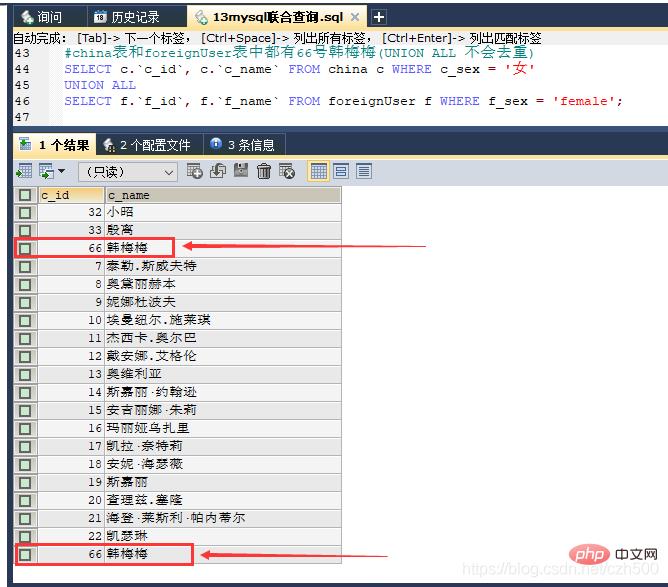This screenshot has width=668, height=587.
Task: Click the cancel changes icon
Action: [287, 171]
